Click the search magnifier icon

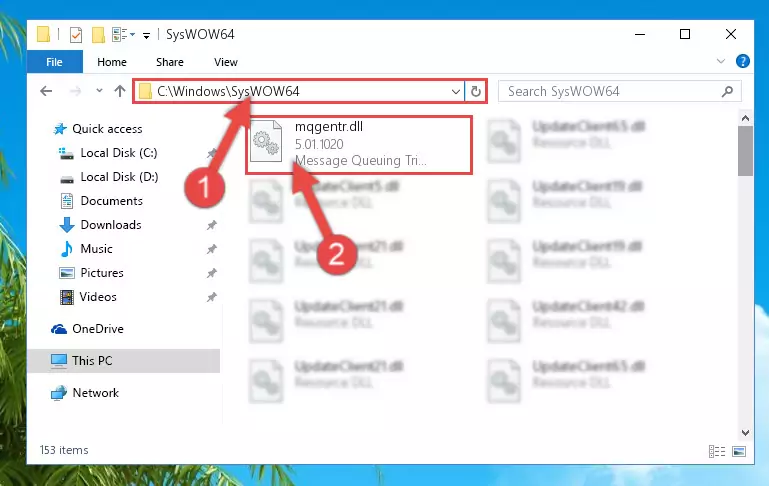pyautogui.click(x=727, y=92)
